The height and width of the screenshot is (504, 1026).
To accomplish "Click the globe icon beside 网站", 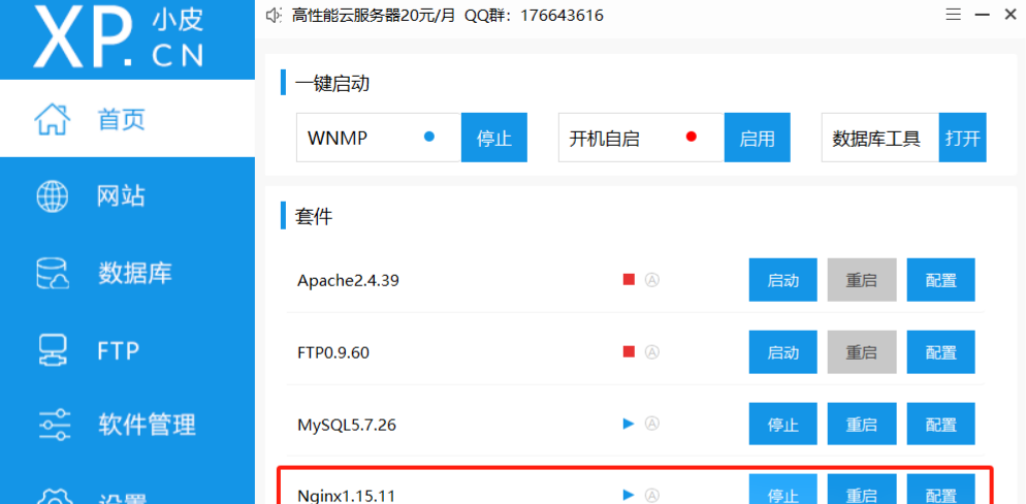I will coord(52,196).
